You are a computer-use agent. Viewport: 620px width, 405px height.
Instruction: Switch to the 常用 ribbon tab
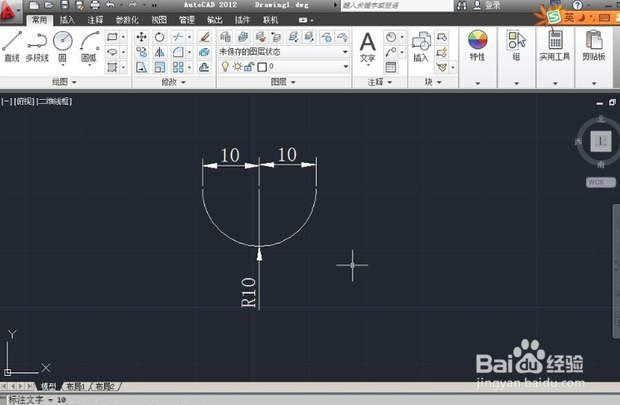point(39,20)
